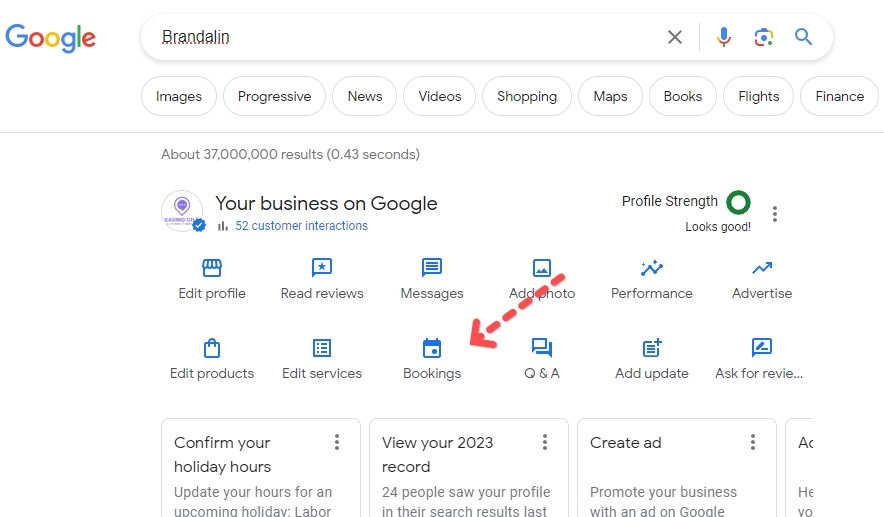Click the magnifying glass search button
The image size is (884, 517).
(803, 37)
